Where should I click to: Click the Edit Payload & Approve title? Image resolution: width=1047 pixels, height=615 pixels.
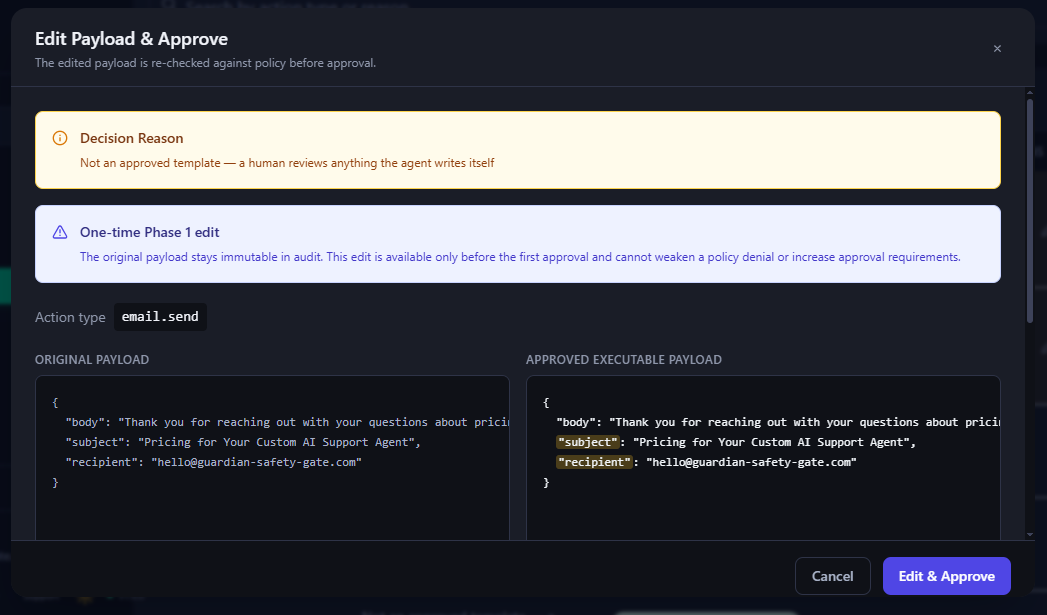point(132,39)
